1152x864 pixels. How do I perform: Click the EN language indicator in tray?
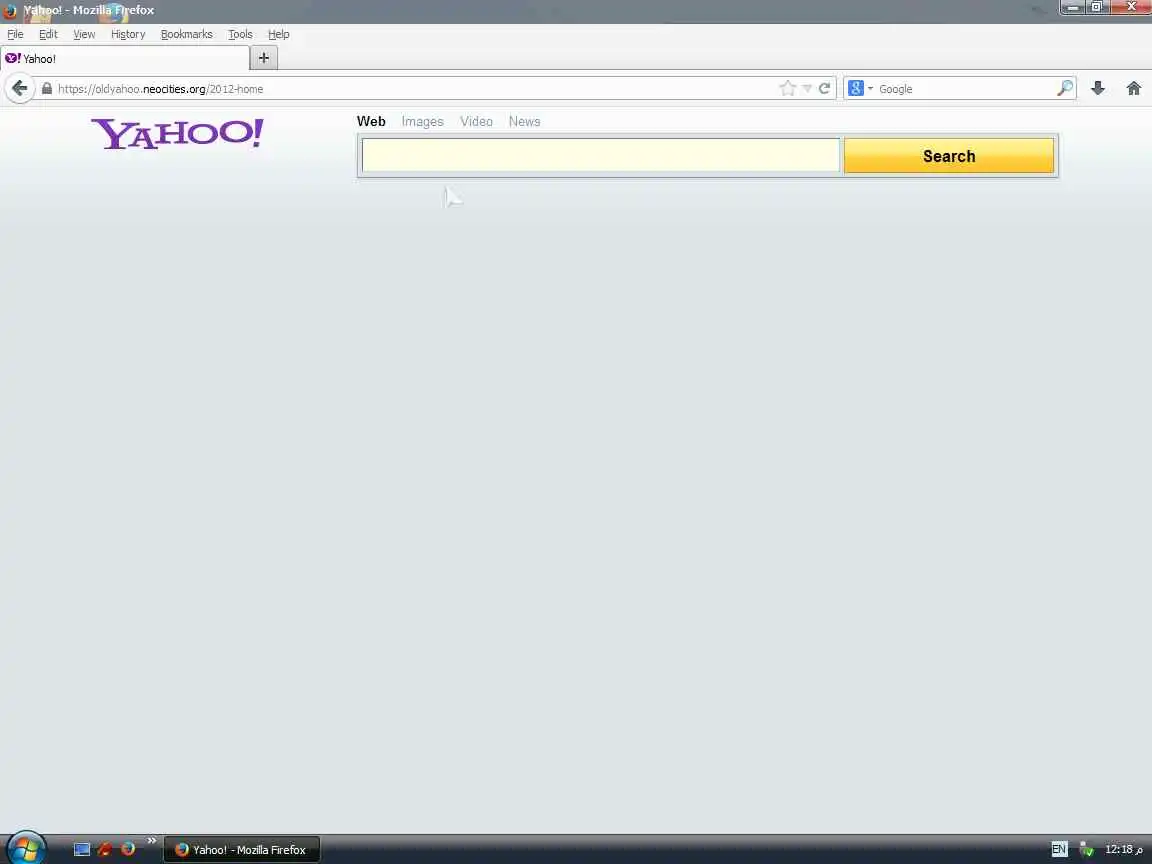pos(1059,849)
